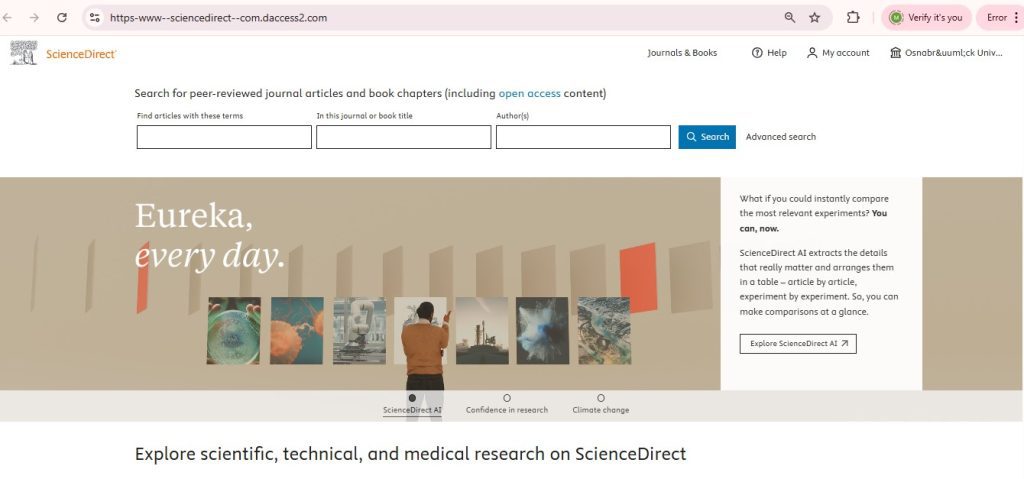Click the jellyfish artwork thumbnail in banner

[x=297, y=330]
